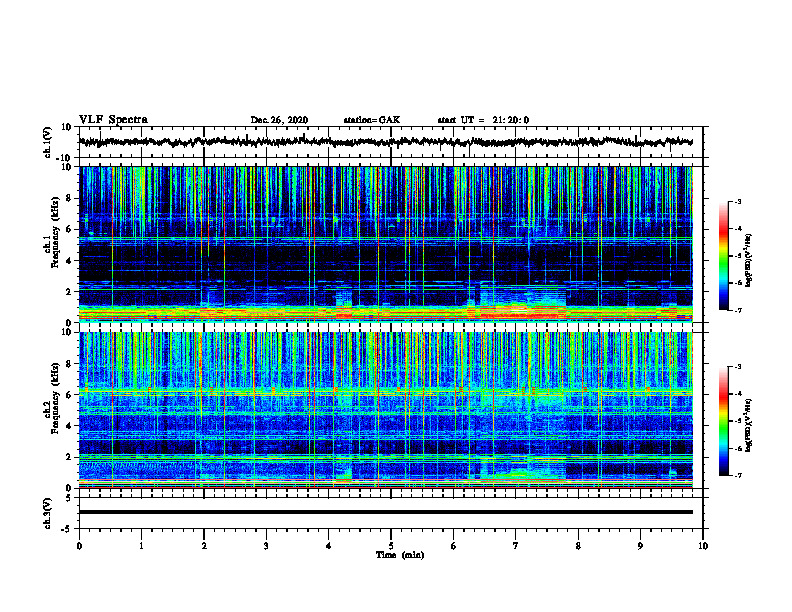The height and width of the screenshot is (612, 792).
Task: Click time axis tick label "1"
Action: [x=141, y=546]
